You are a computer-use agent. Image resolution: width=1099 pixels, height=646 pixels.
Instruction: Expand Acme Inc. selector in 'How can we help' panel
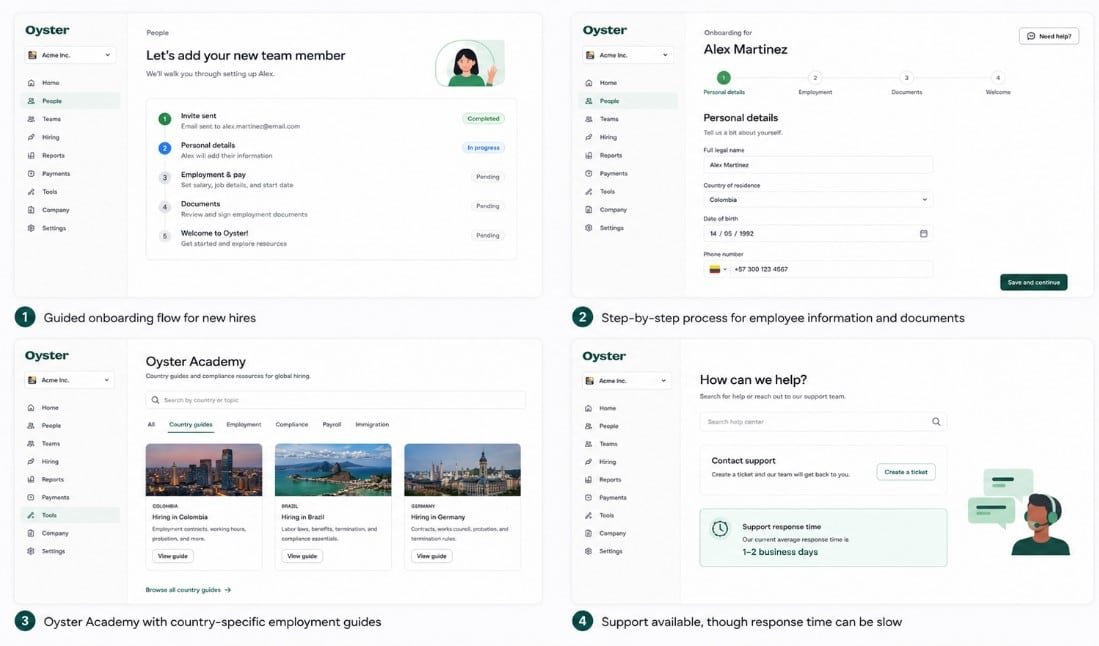point(627,380)
